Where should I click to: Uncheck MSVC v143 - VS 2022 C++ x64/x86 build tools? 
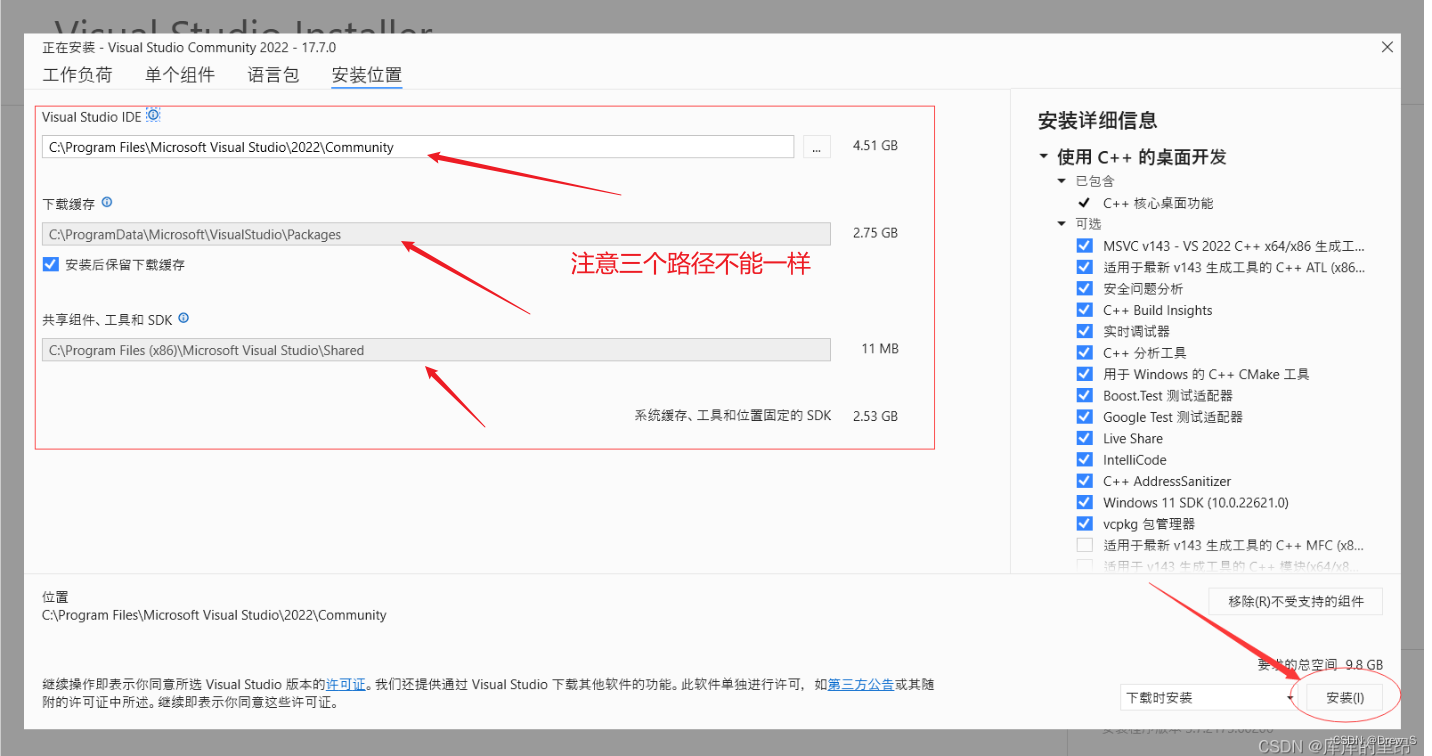pos(1084,245)
